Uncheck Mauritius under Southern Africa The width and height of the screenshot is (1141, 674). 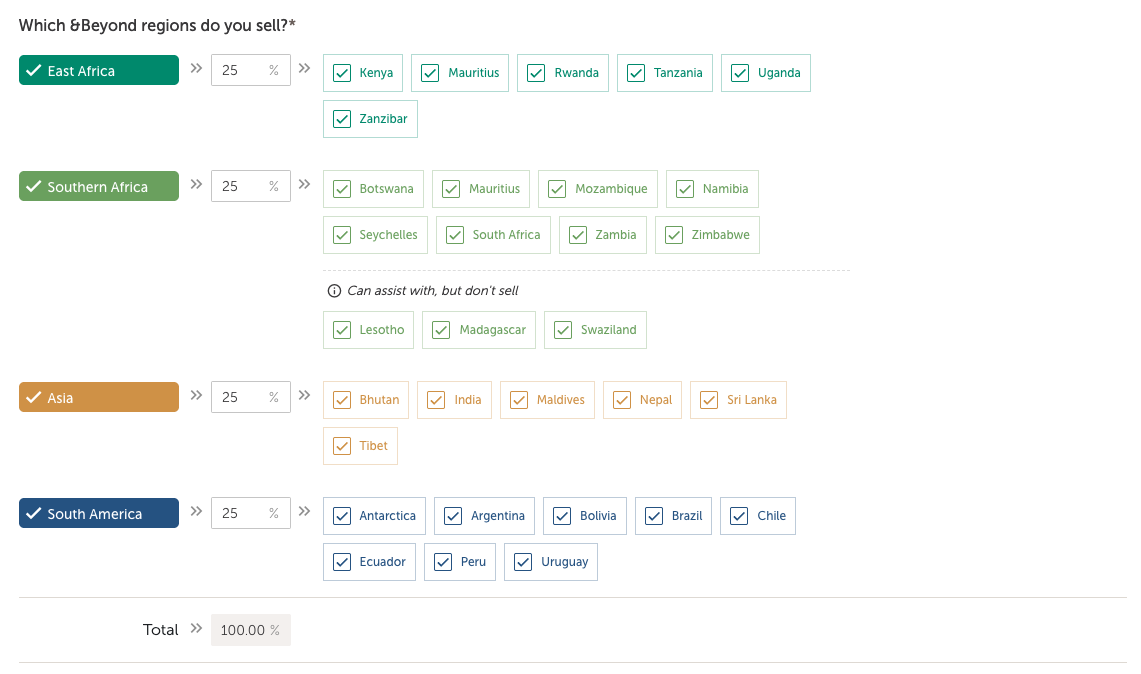point(451,189)
